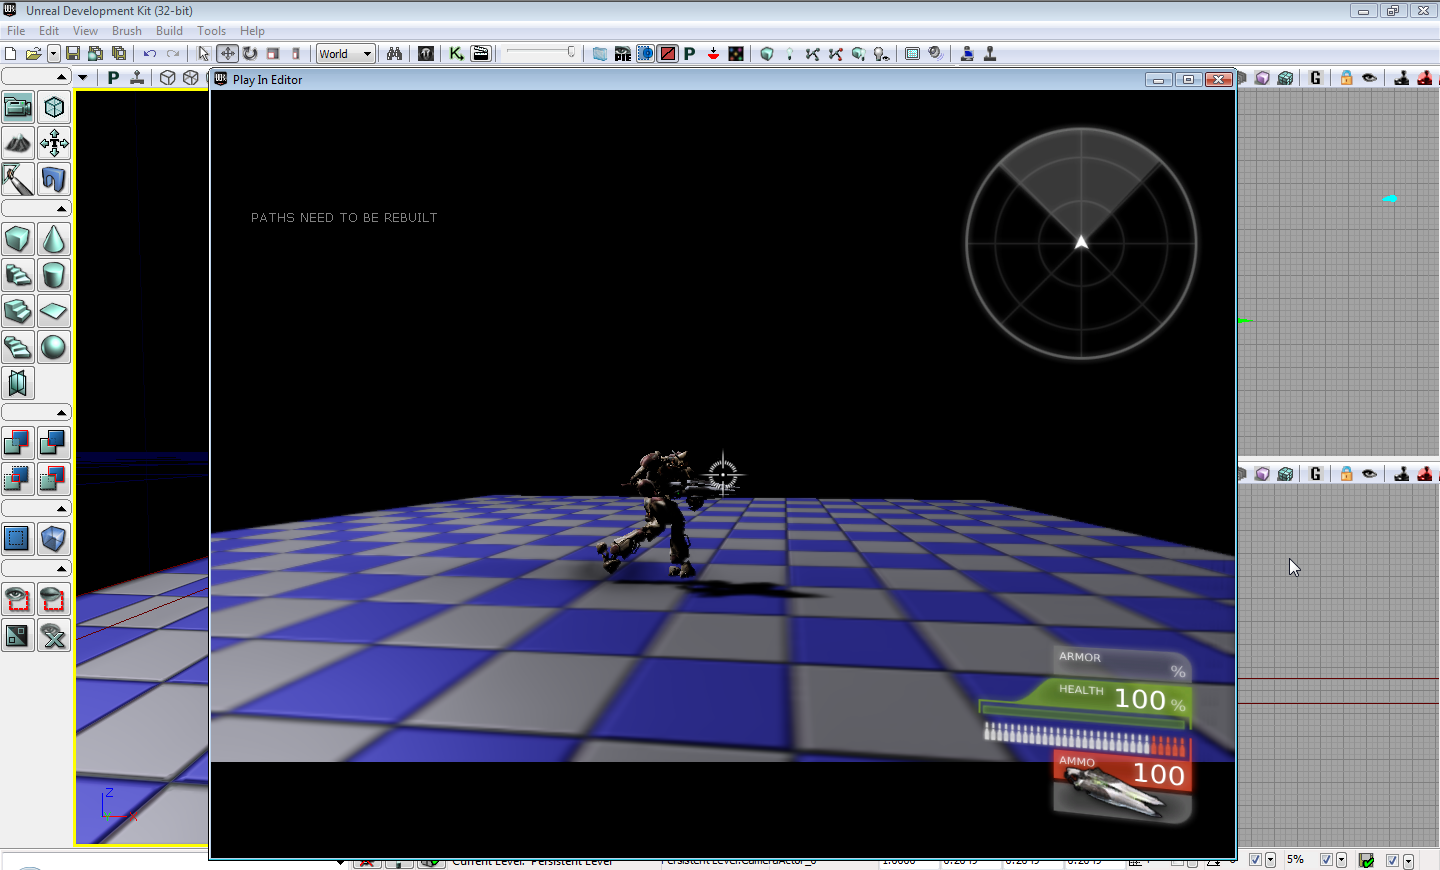Click the Show All Actors crossed-tools icon

coord(54,635)
